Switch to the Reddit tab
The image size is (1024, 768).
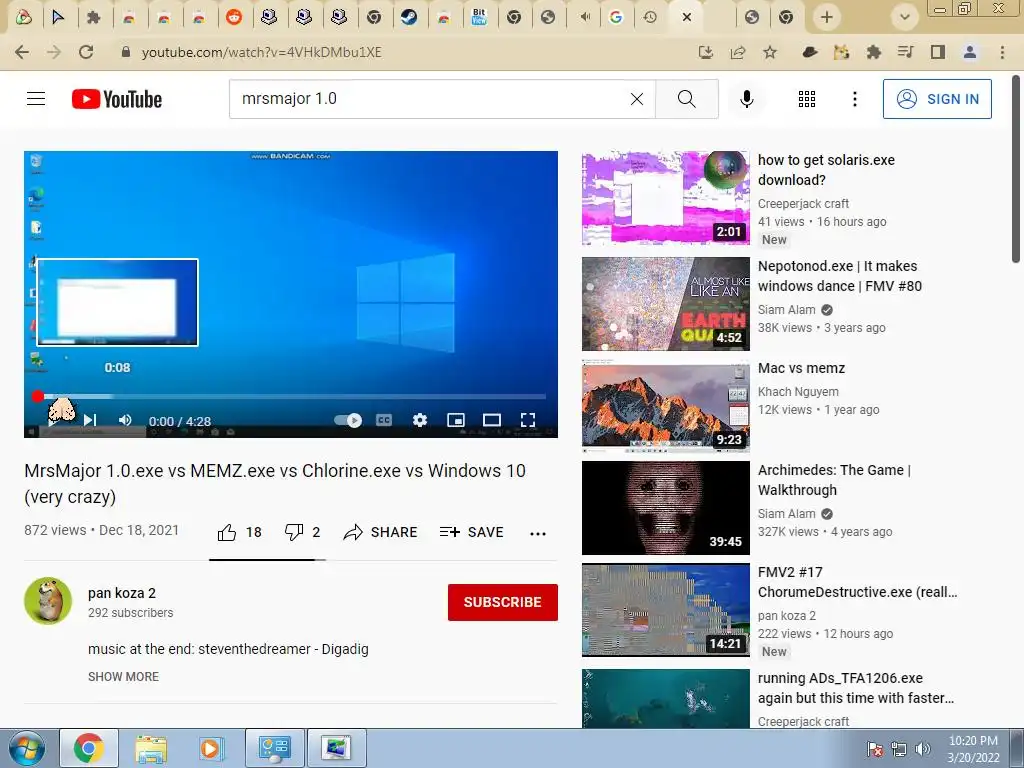234,17
